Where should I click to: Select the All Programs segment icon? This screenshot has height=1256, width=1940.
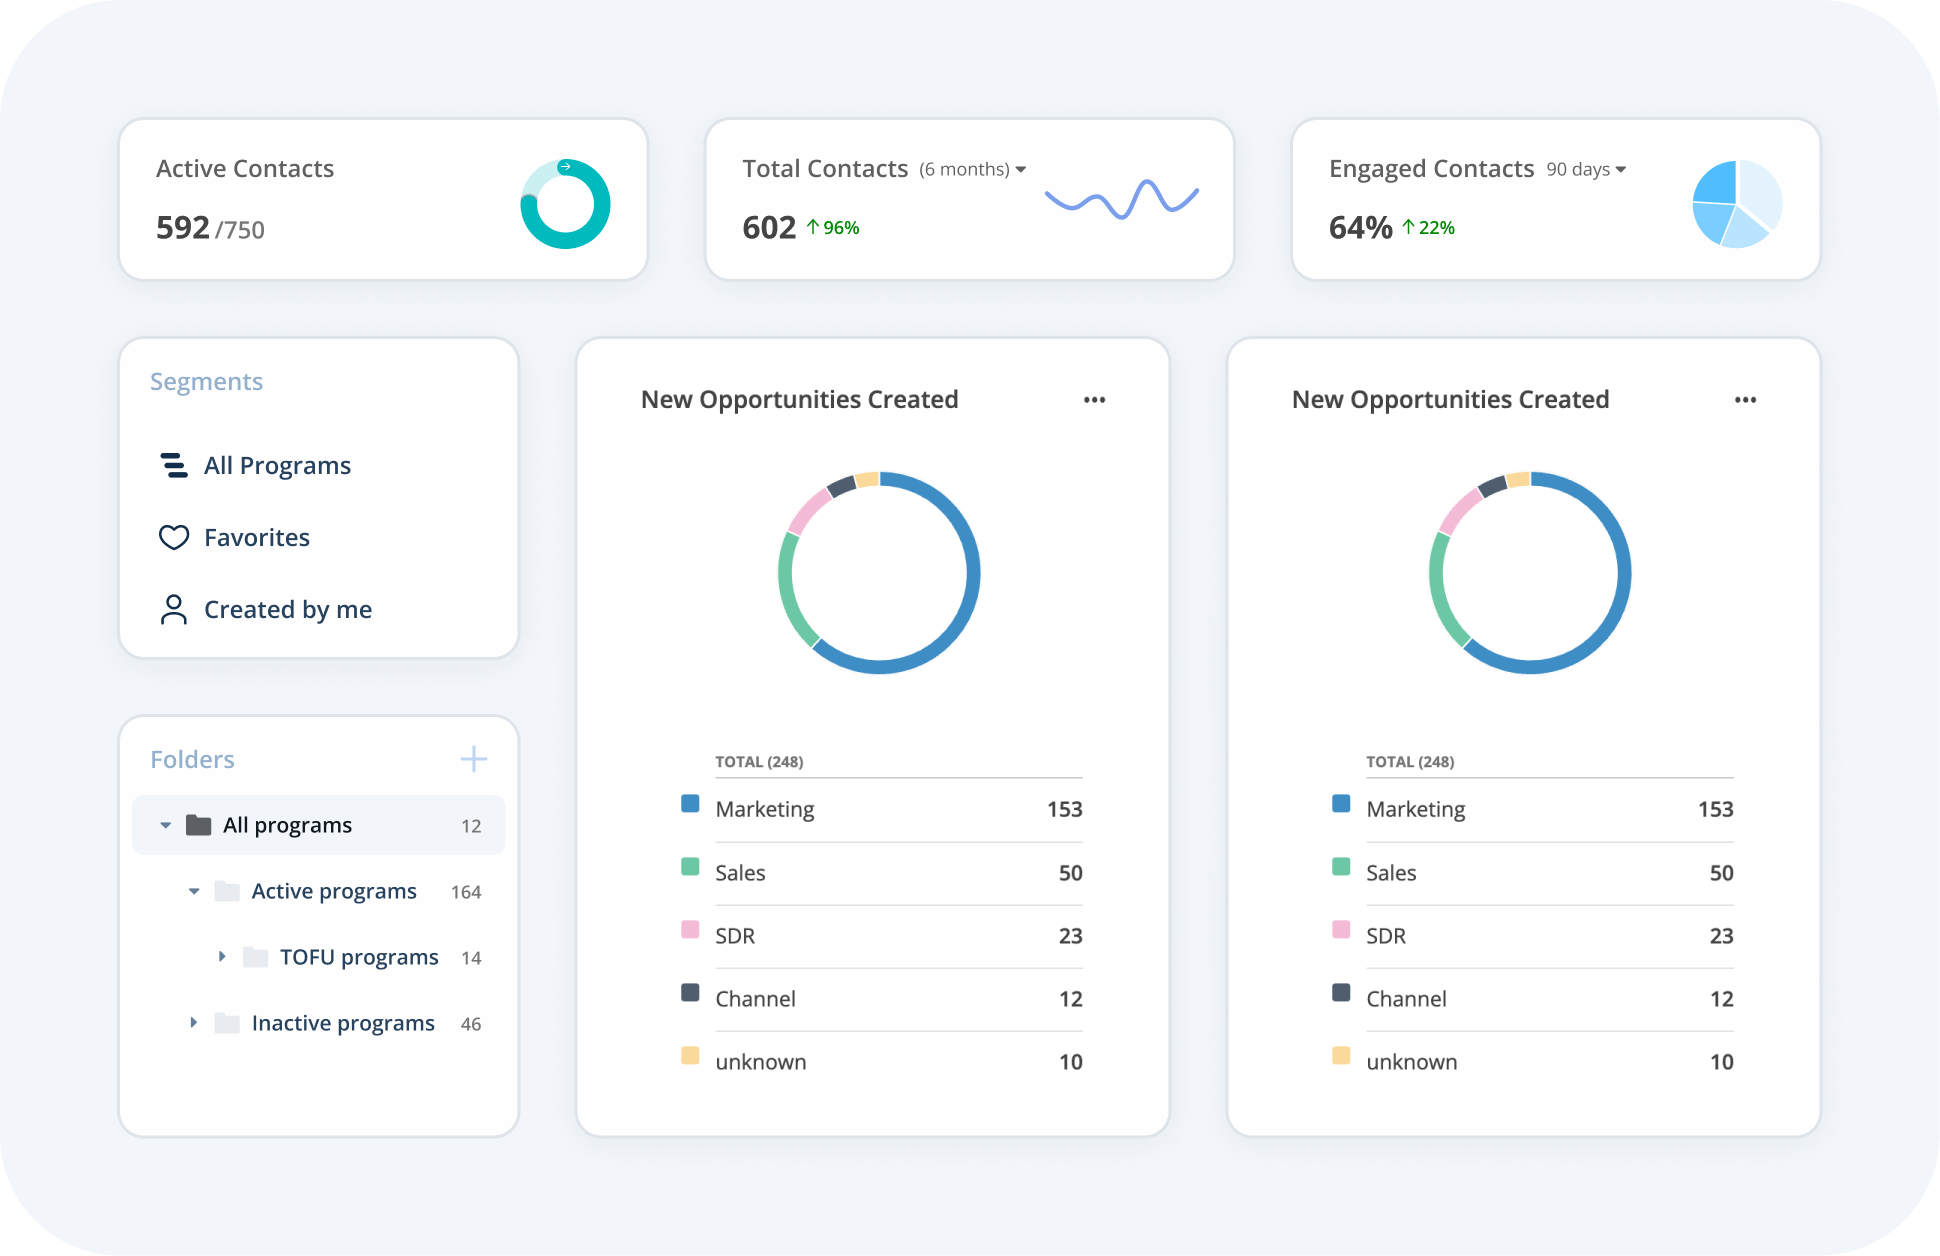[173, 465]
